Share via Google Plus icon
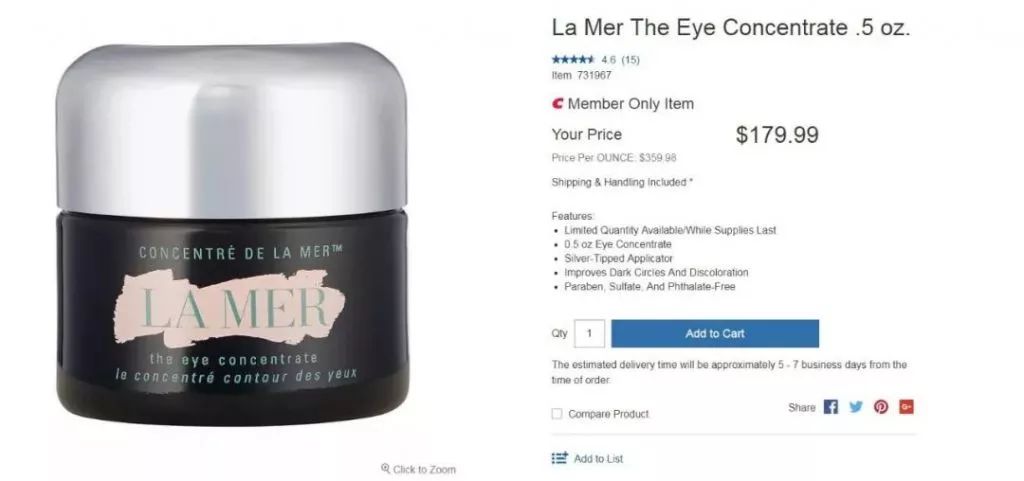 [x=907, y=407]
